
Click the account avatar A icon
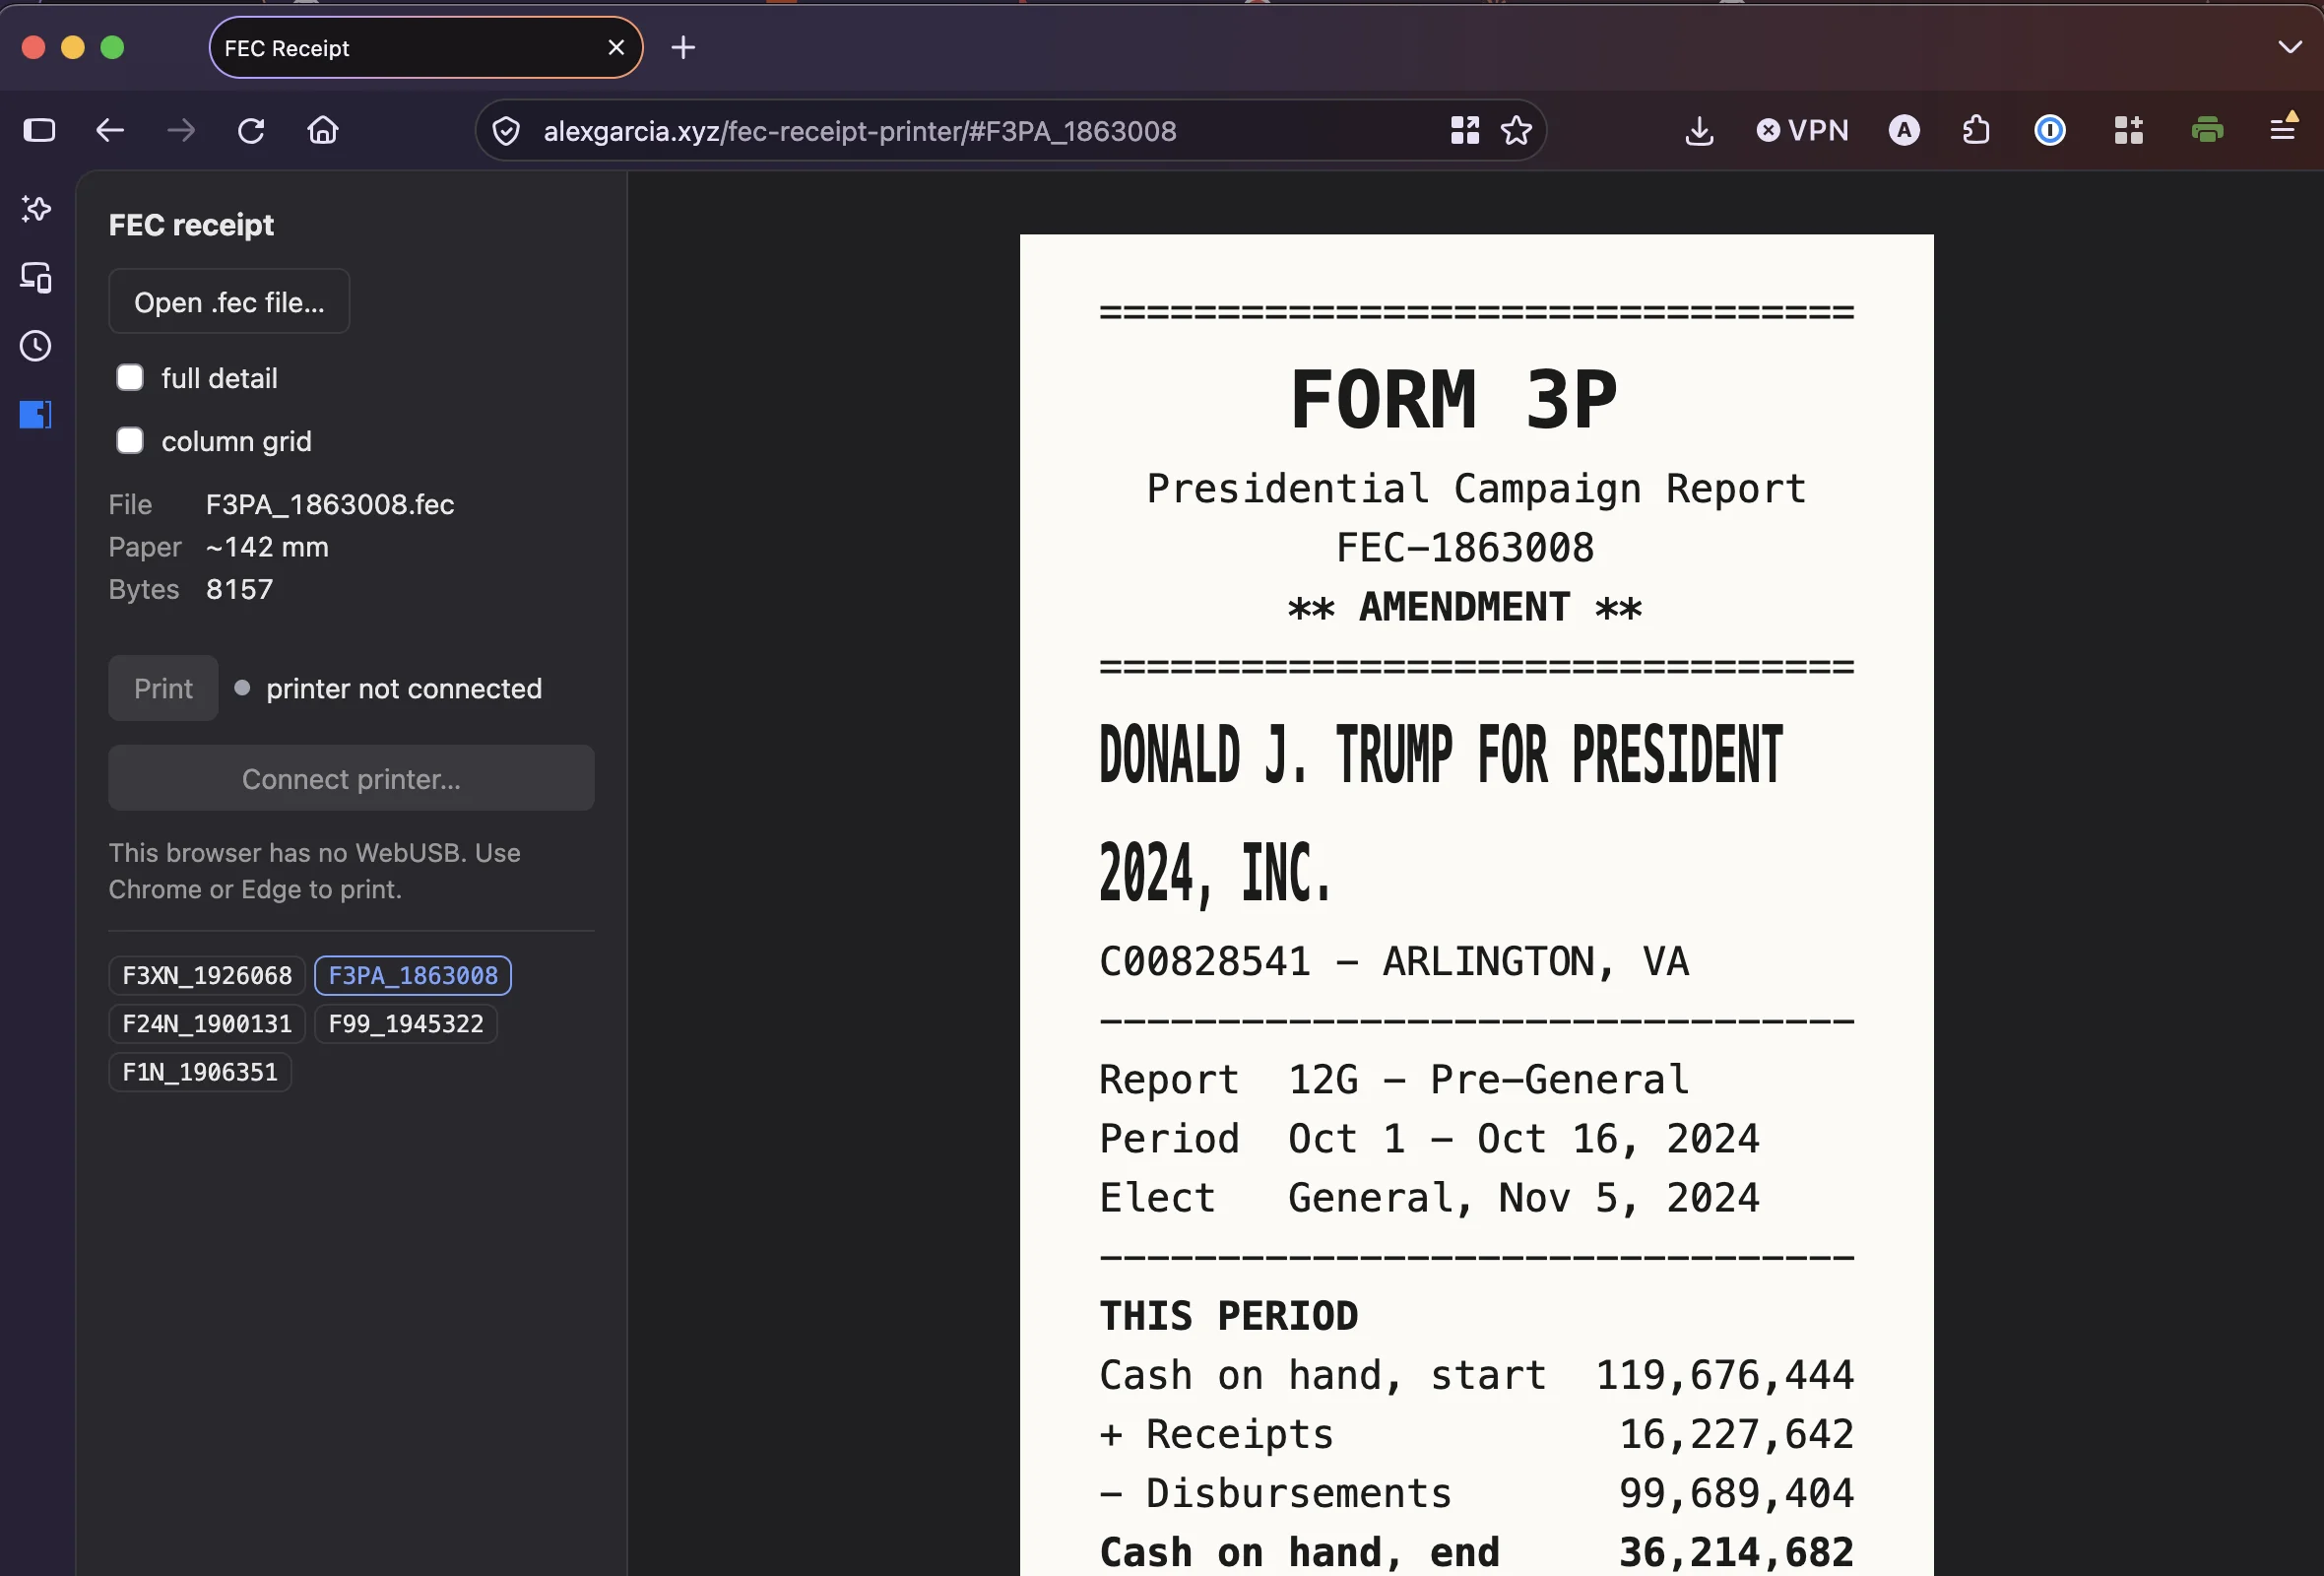1904,130
